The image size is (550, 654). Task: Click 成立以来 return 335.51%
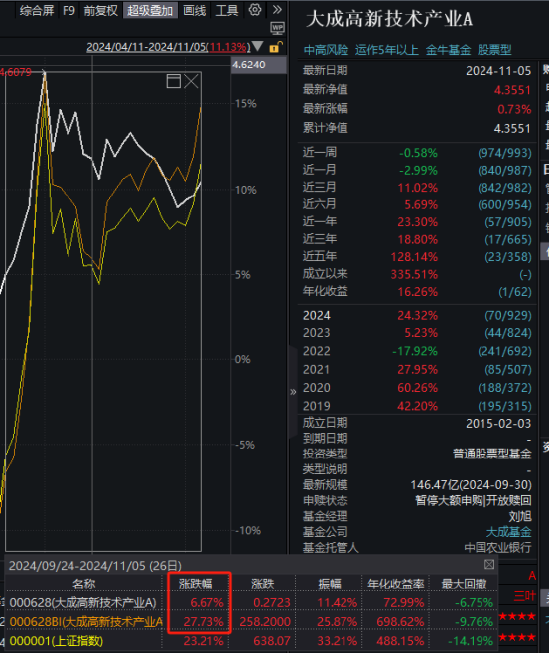[x=414, y=274]
